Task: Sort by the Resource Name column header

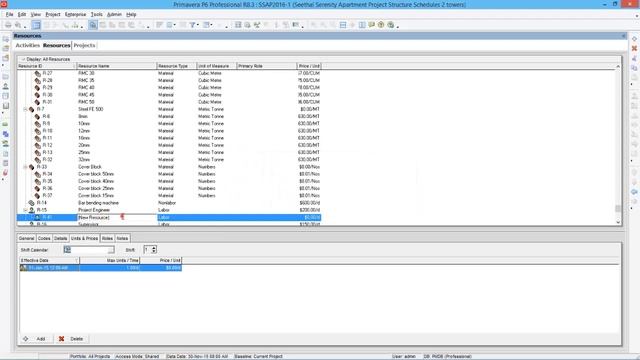Action: click(x=117, y=66)
